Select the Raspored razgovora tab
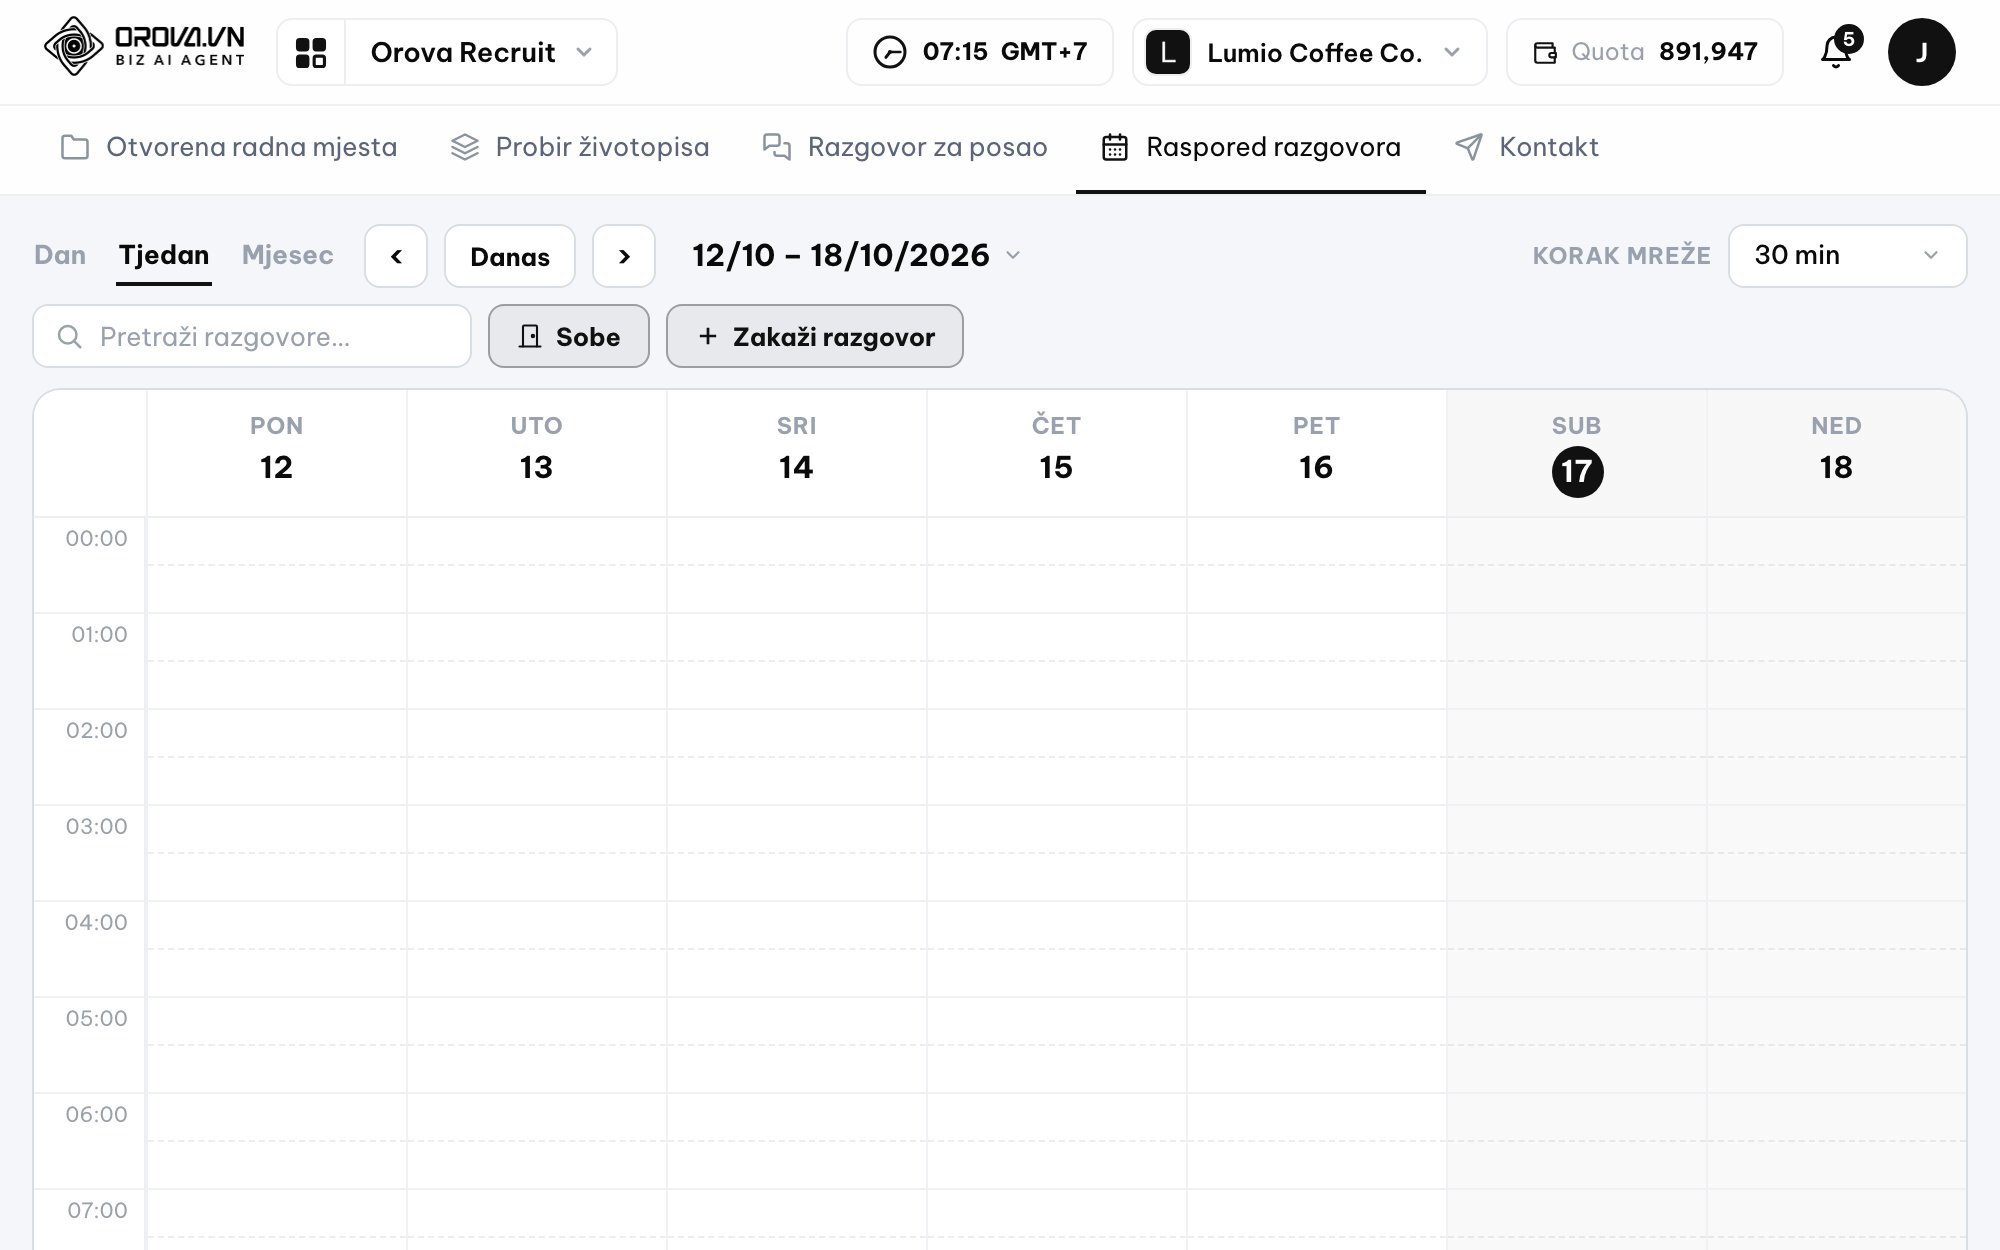The width and height of the screenshot is (2000, 1250). point(1251,147)
